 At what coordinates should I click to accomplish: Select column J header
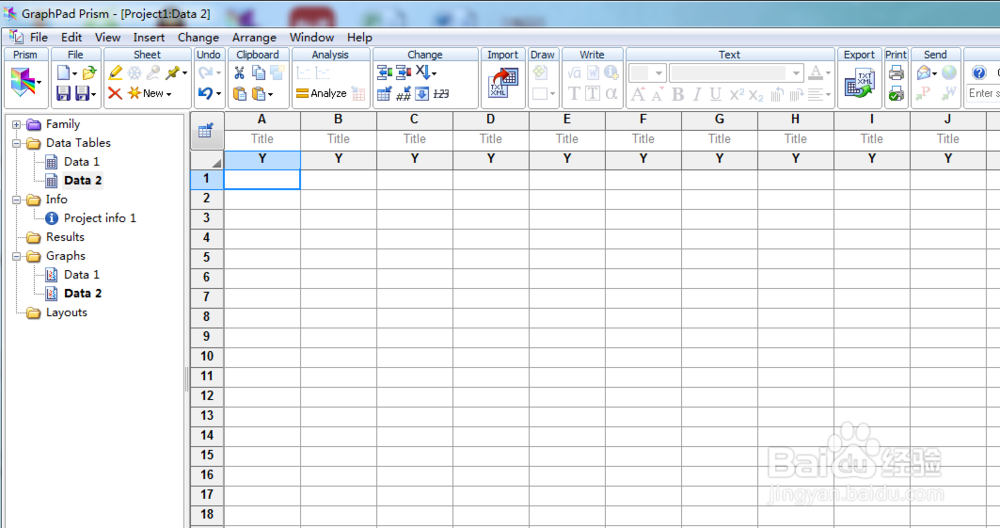point(948,119)
